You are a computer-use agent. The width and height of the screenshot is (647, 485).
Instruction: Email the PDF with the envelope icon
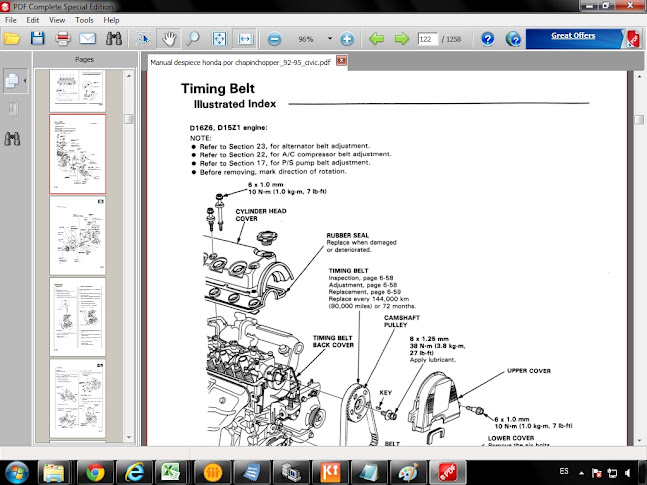click(87, 39)
